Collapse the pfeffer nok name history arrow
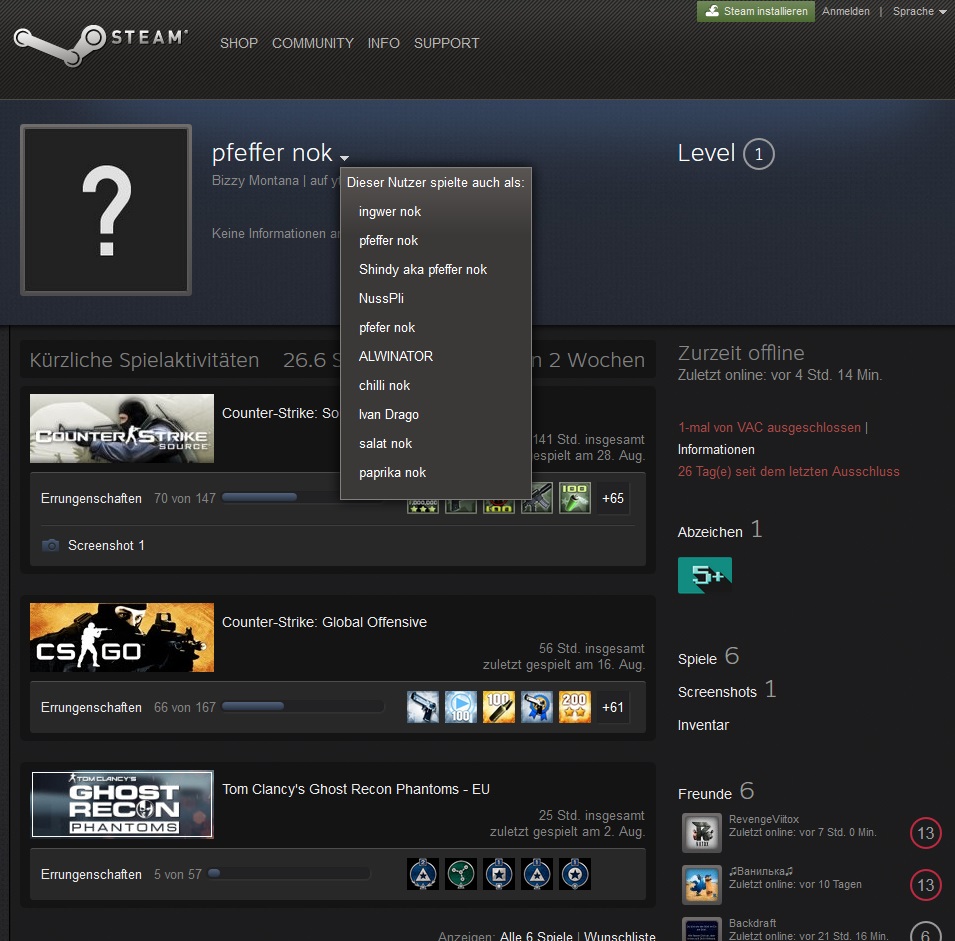 (344, 158)
